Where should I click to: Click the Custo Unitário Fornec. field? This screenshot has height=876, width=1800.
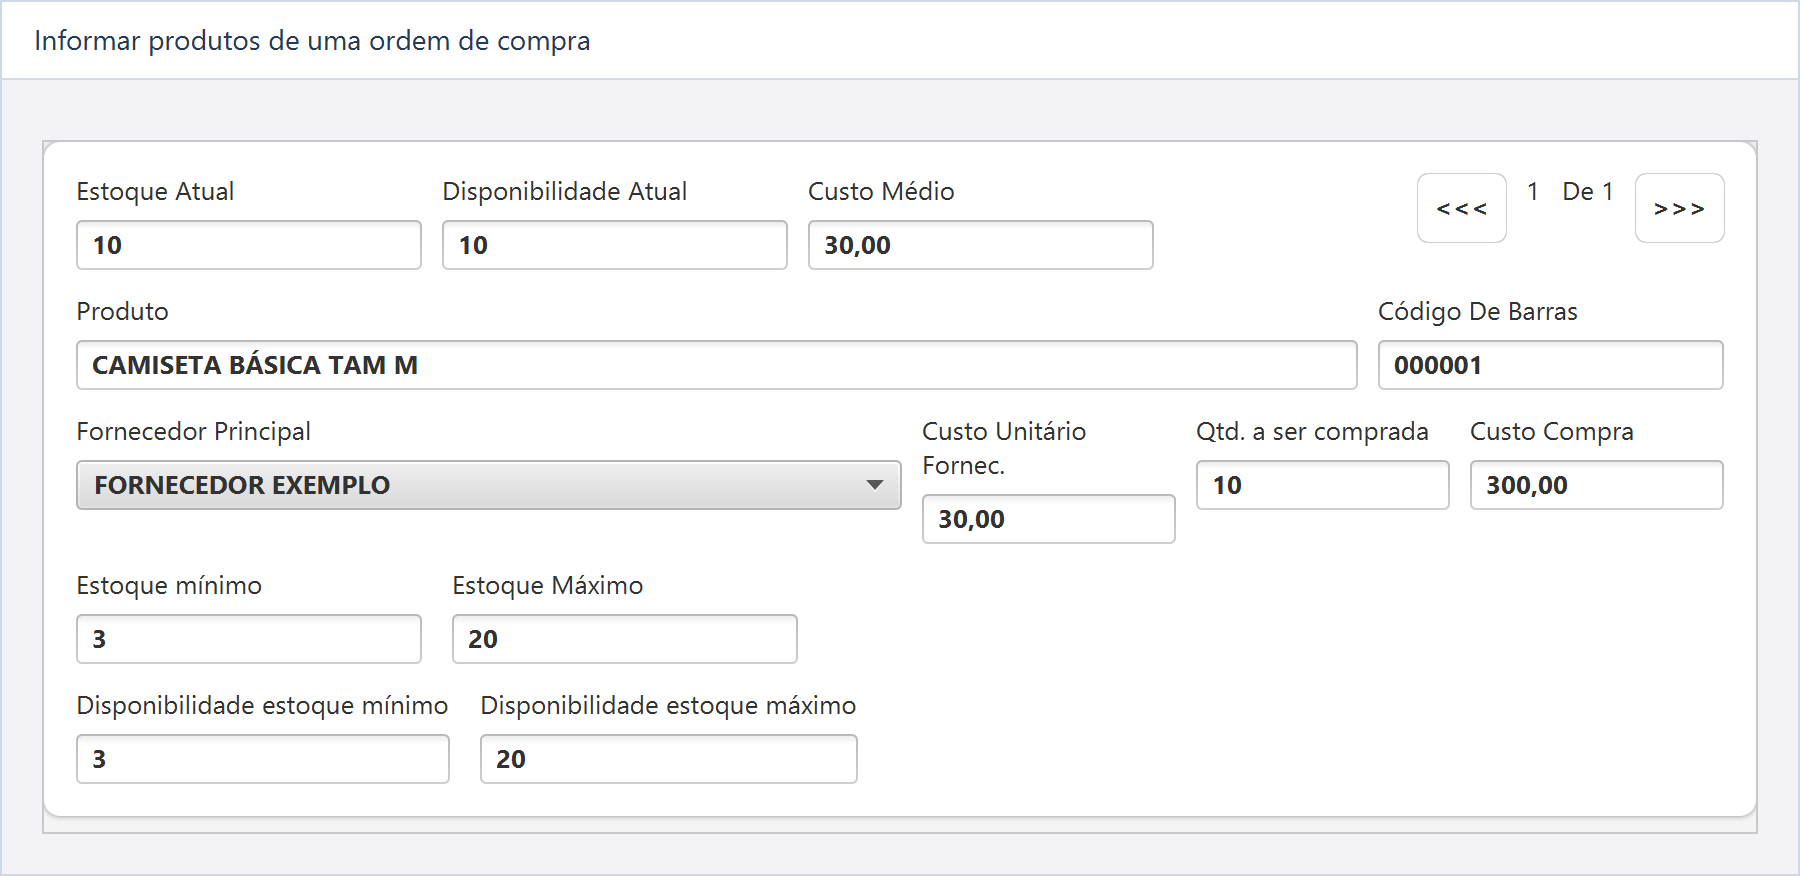(1049, 519)
